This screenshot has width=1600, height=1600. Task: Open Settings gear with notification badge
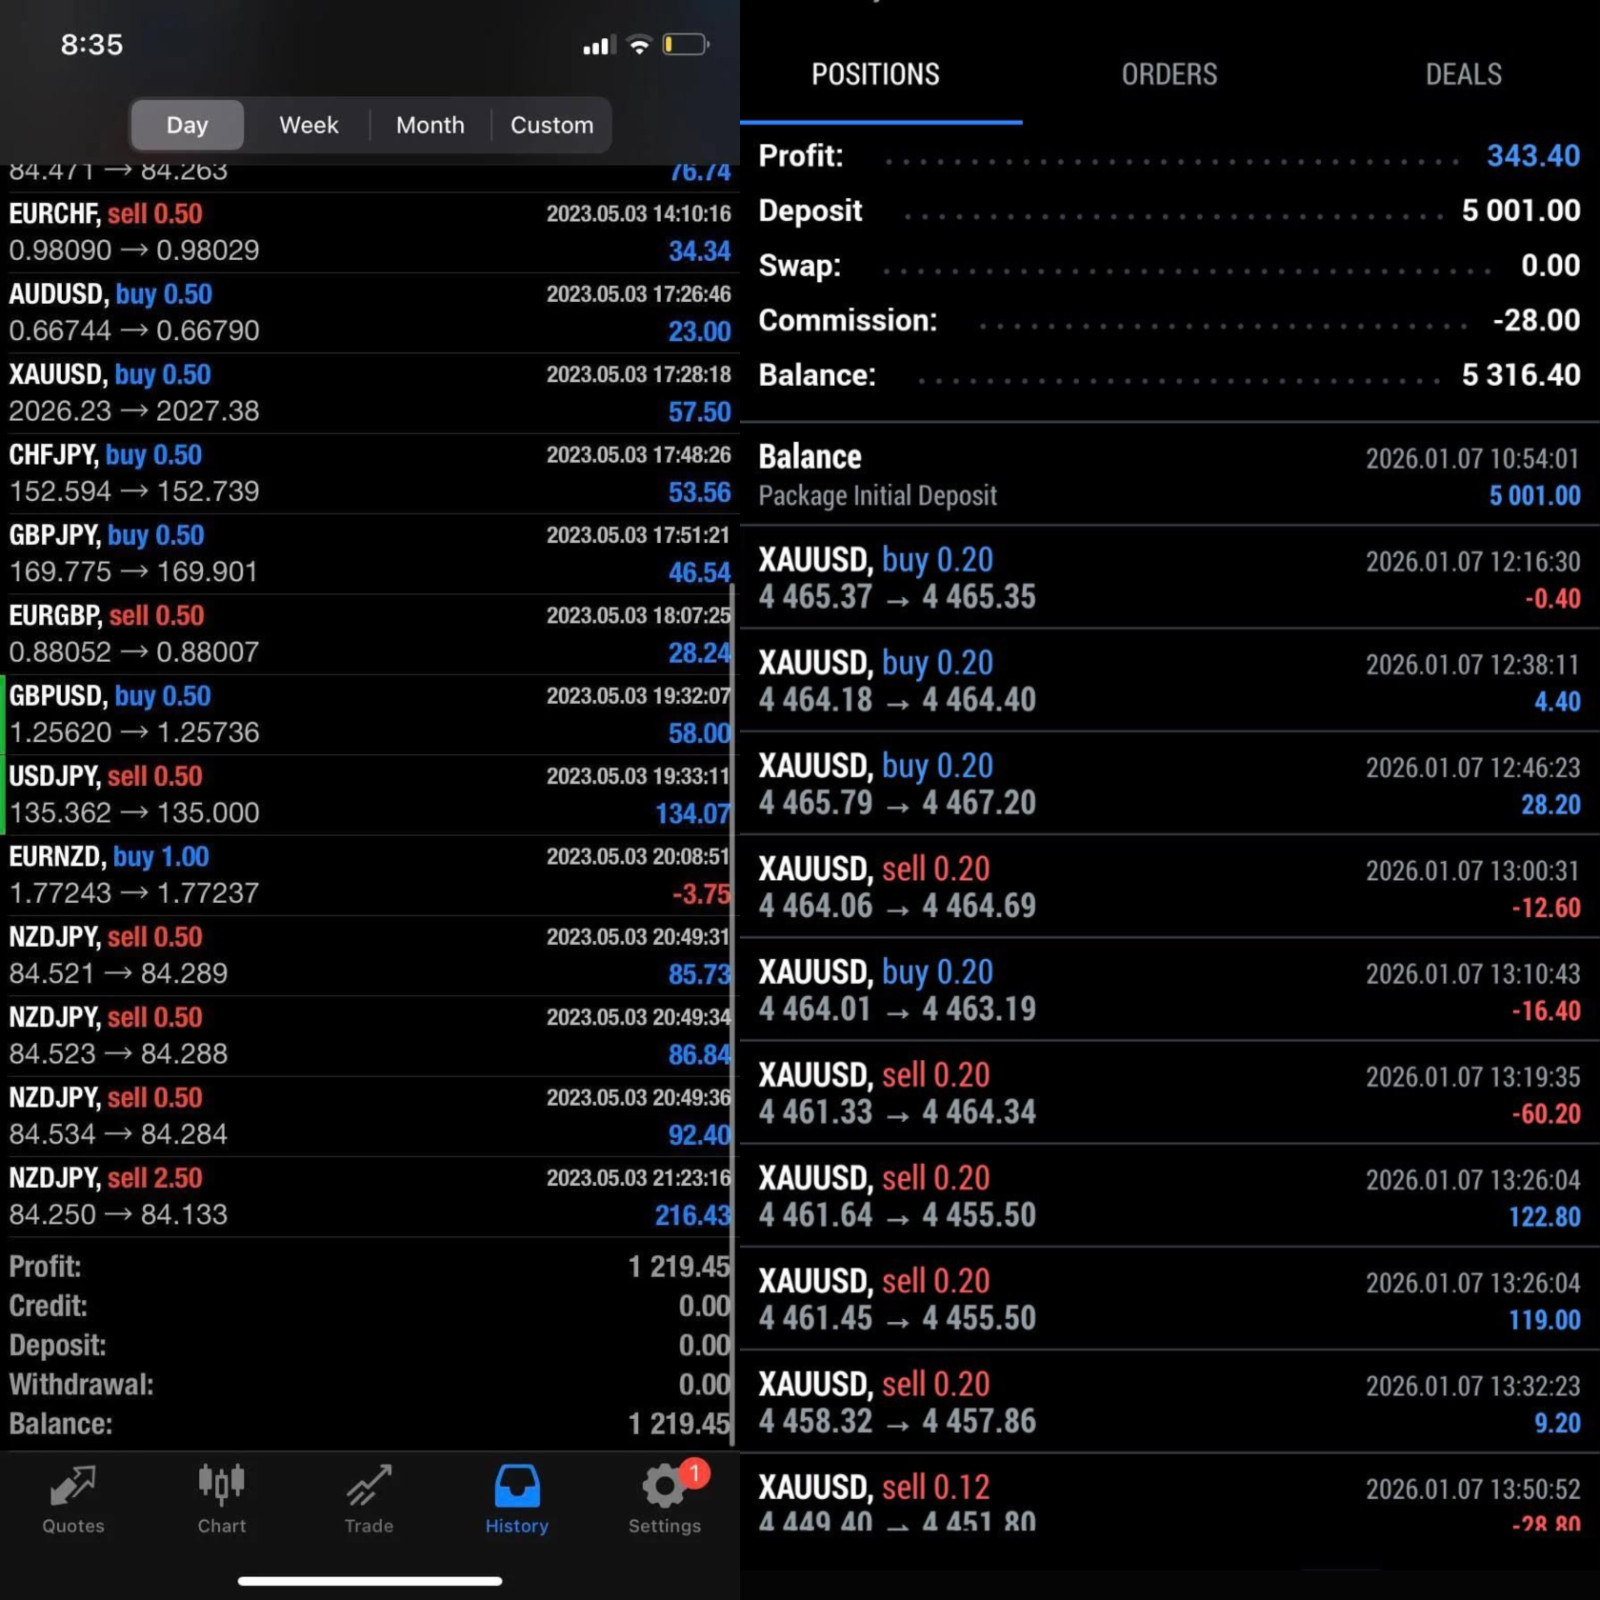(x=666, y=1485)
